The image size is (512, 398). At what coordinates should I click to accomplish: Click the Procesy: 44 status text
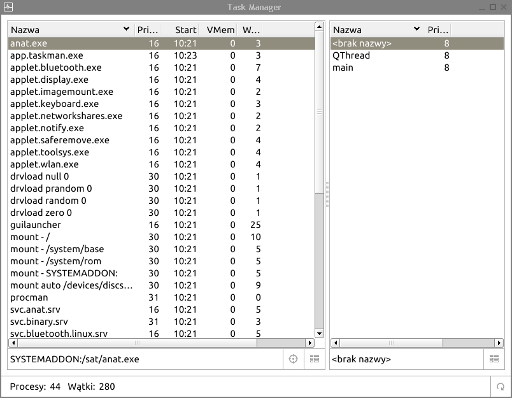coord(35,387)
